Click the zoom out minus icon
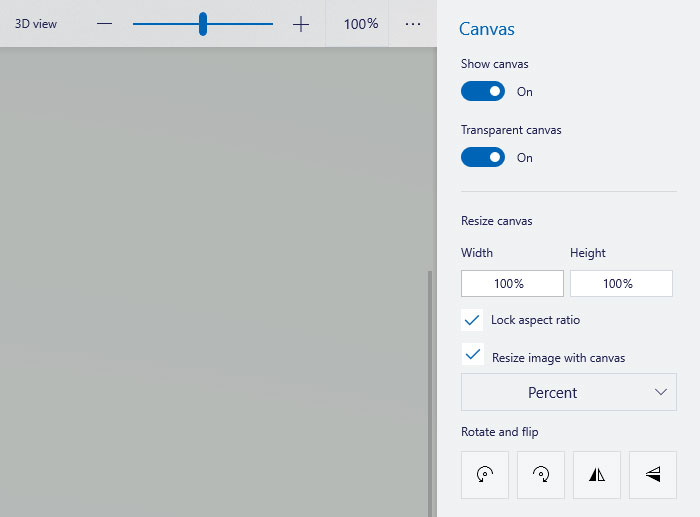 [104, 24]
